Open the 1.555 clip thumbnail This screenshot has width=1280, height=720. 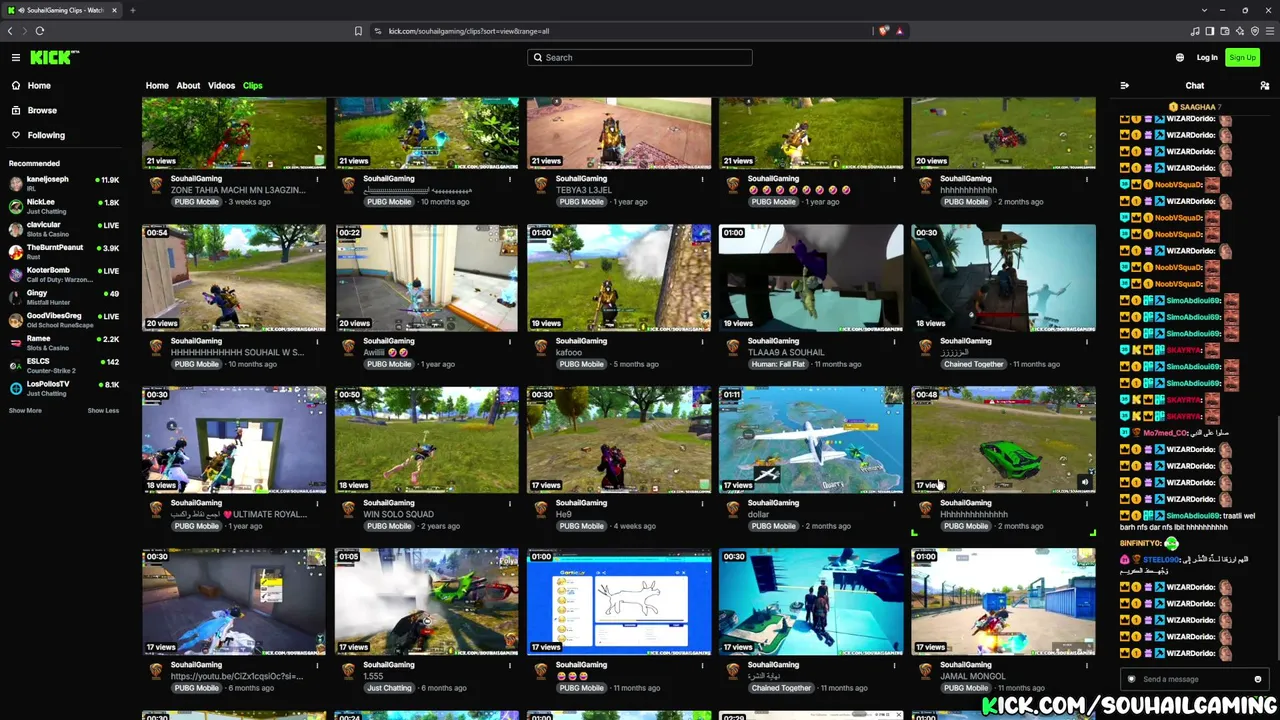click(x=427, y=602)
